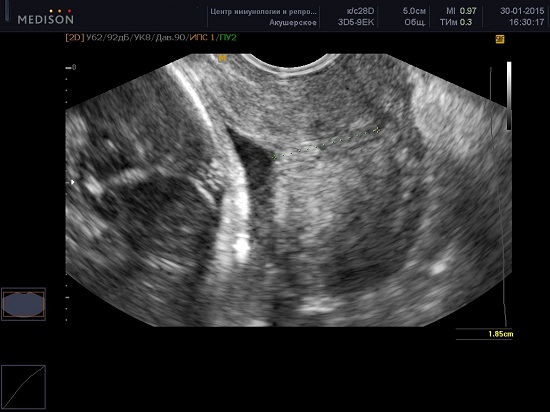550x412 pixels.
Task: Click the date 30-01-2015 in header
Action: 522,11
